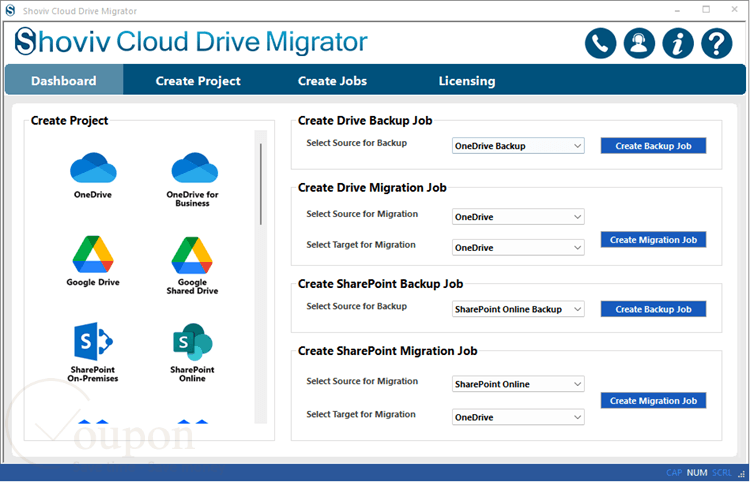Image resolution: width=750 pixels, height=482 pixels.
Task: Open the Drive Migration source dropdown
Action: [518, 217]
